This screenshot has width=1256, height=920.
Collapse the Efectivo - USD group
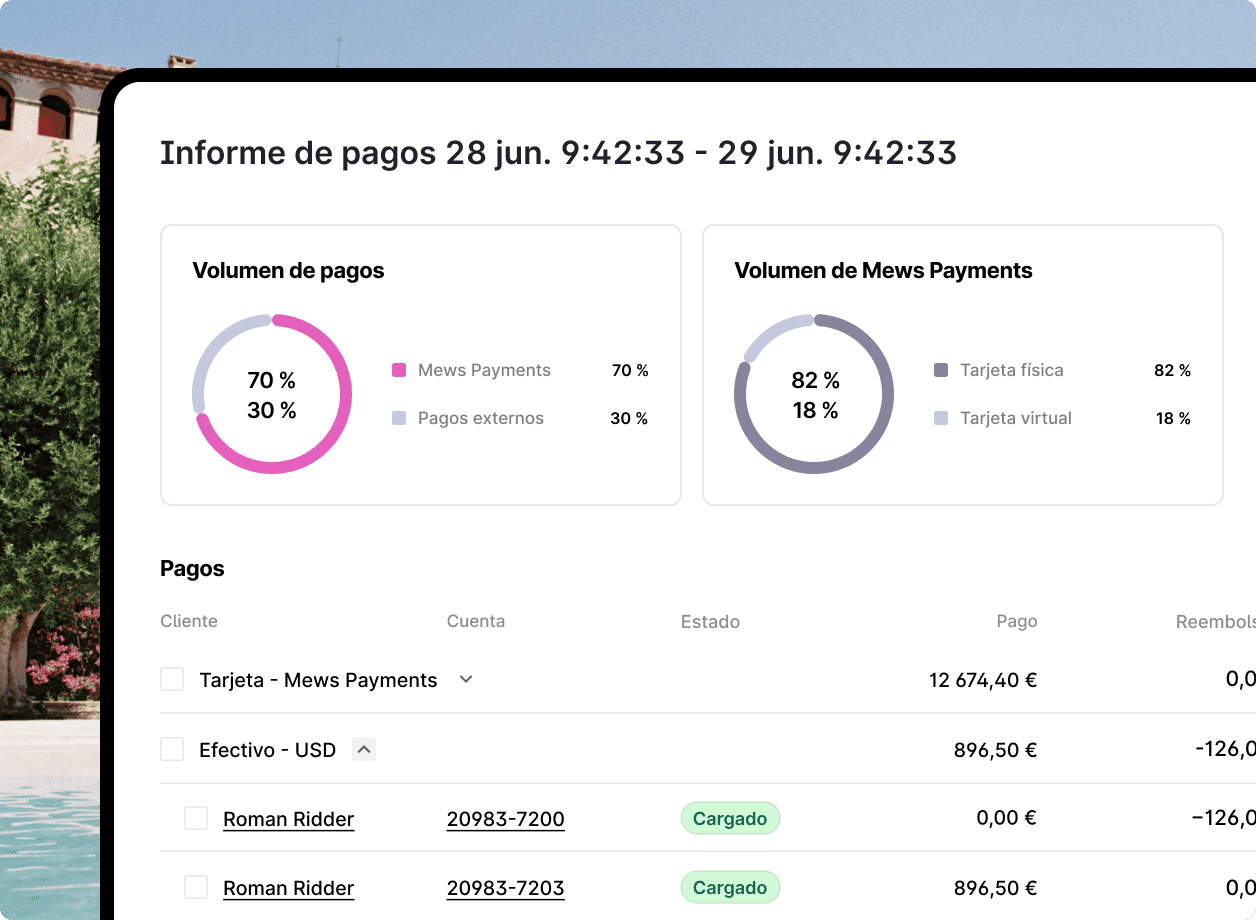pos(364,749)
